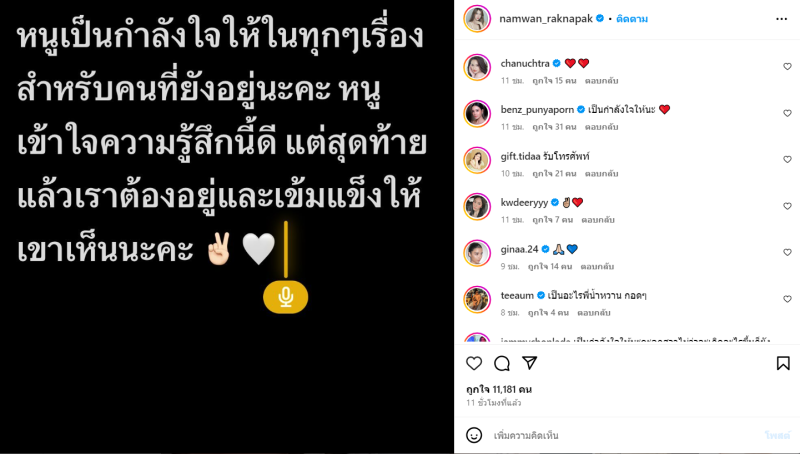Open teeaum's profile avatar
This screenshot has height=454, width=800.
(477, 299)
